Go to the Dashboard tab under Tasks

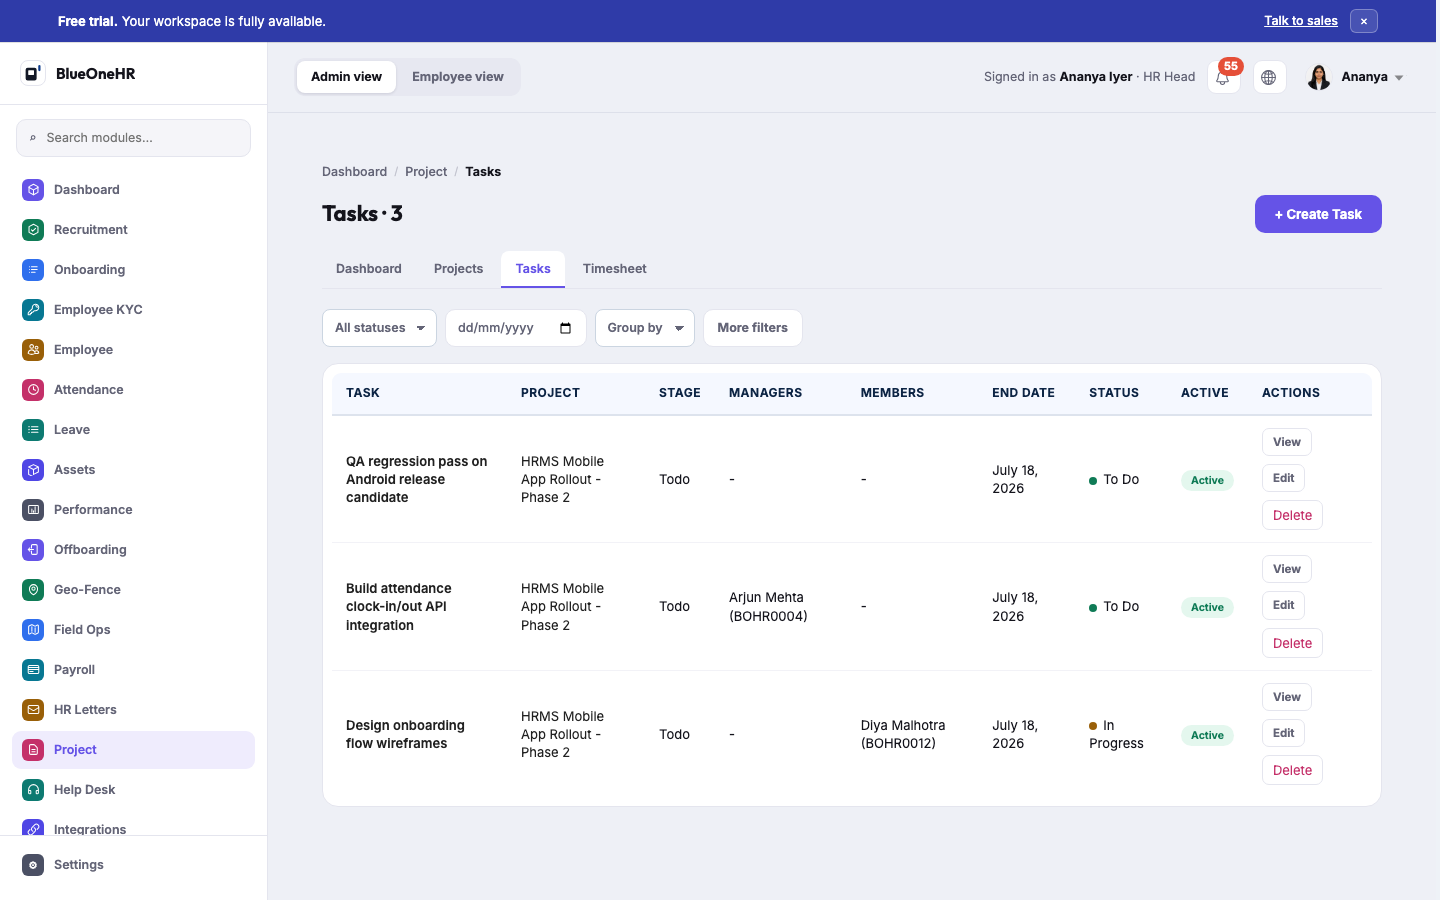[x=369, y=269]
